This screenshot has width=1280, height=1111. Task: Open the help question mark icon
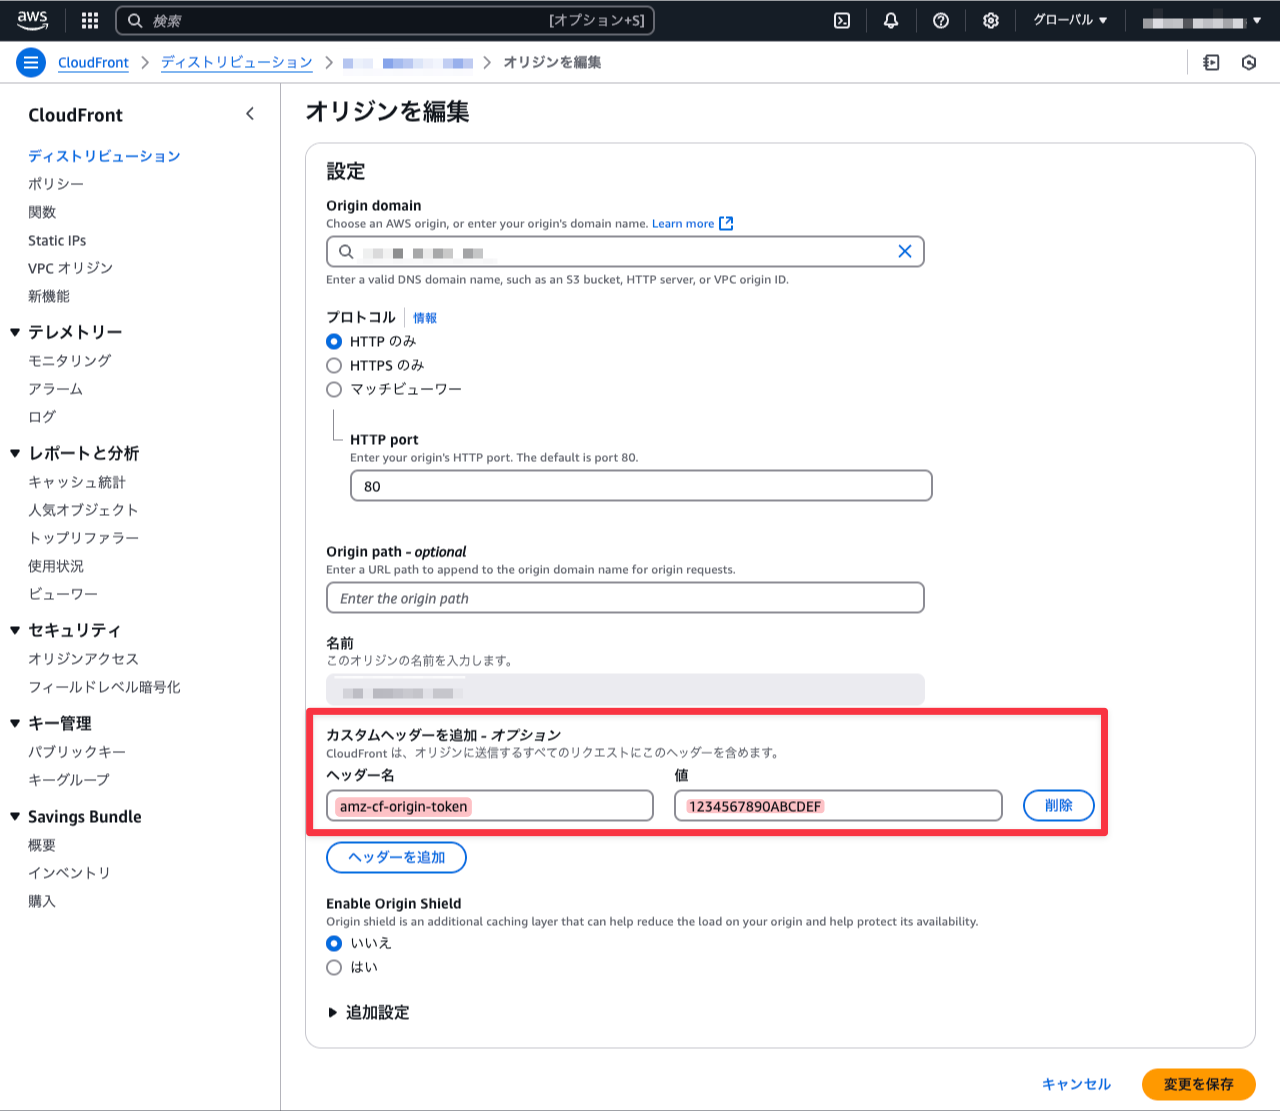(941, 20)
